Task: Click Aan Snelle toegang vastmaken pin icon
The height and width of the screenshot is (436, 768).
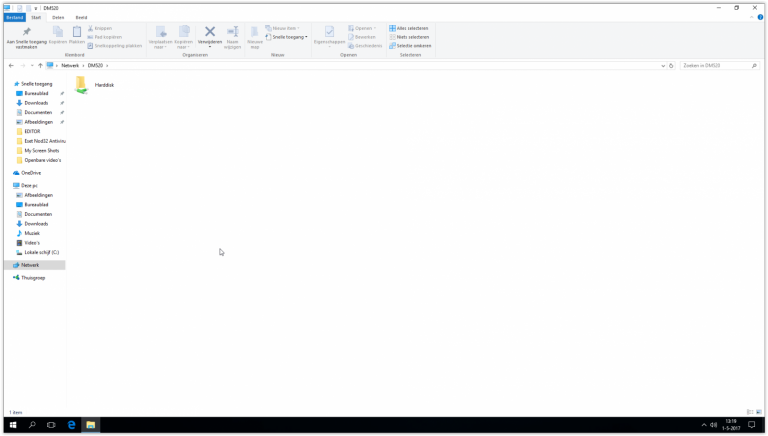Action: coord(26,33)
